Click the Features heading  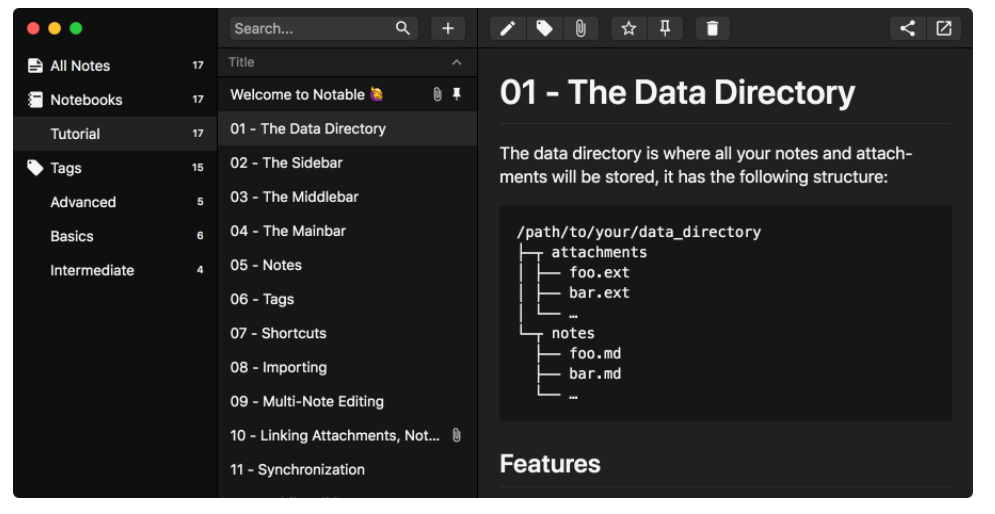[550, 464]
